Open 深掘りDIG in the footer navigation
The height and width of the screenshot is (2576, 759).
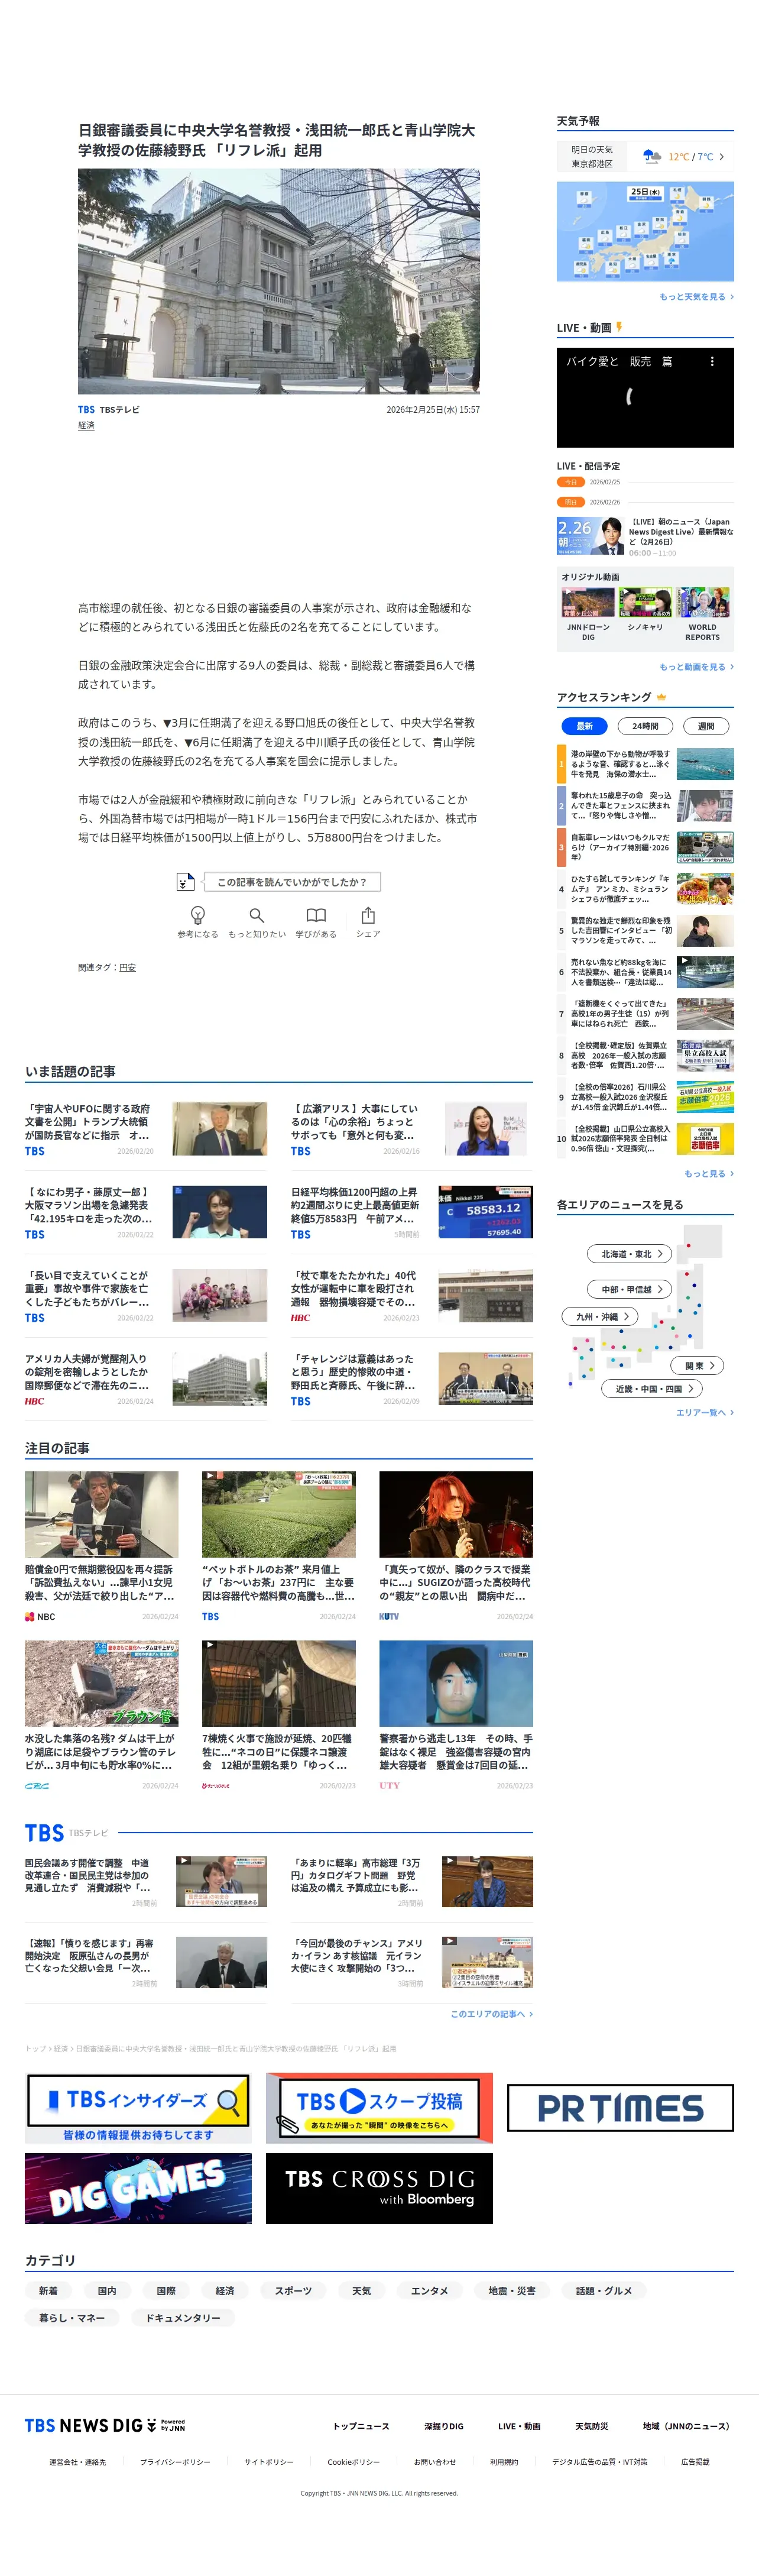pyautogui.click(x=444, y=2426)
